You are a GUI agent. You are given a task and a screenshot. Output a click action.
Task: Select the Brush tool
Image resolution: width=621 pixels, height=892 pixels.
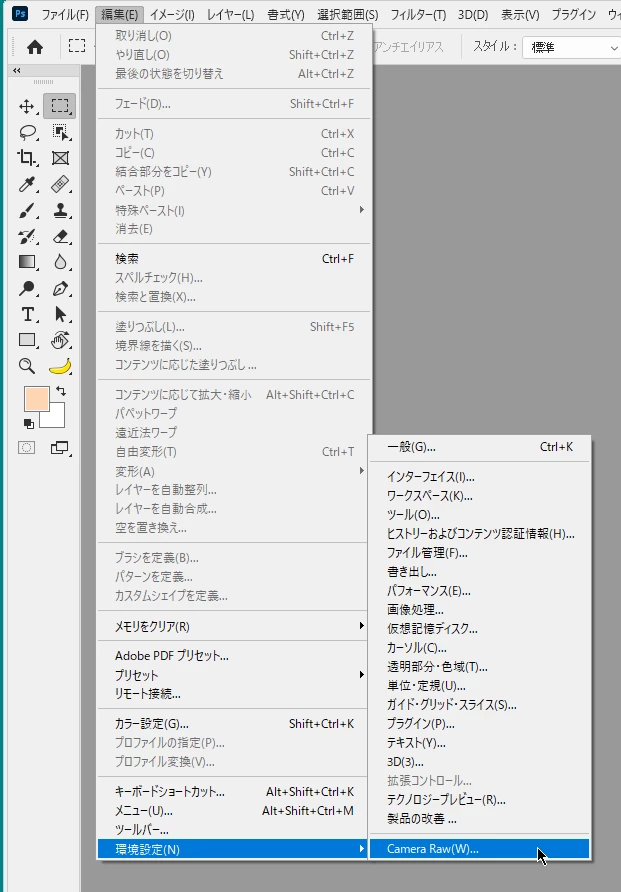[x=27, y=210]
